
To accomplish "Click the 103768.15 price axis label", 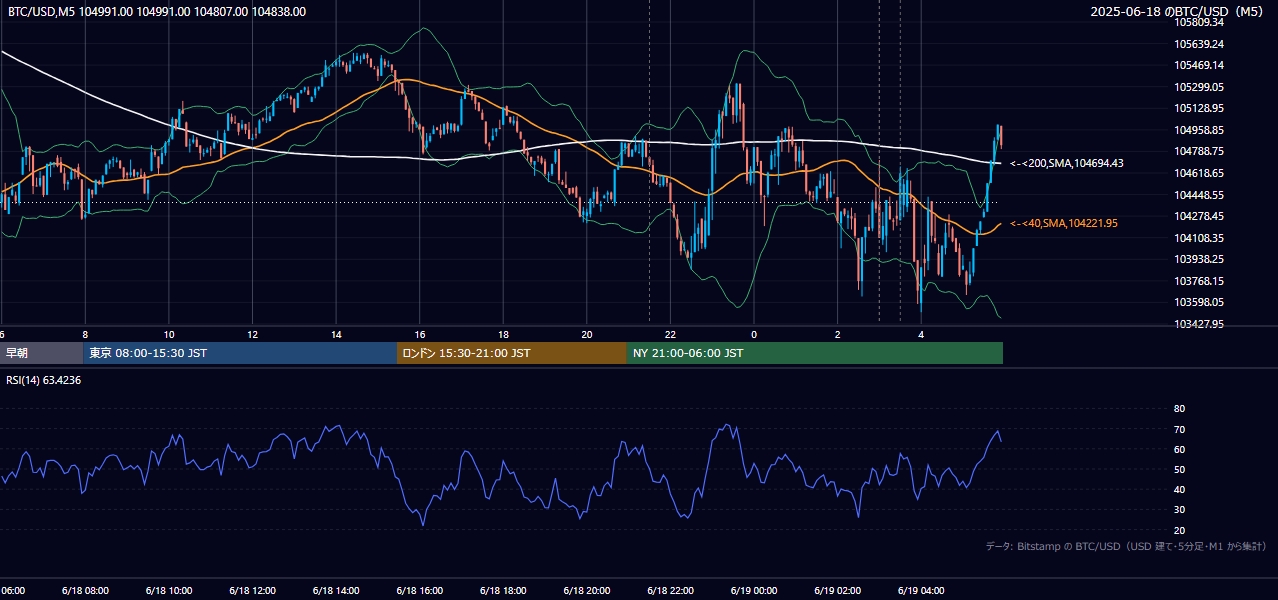I will click(x=1200, y=281).
